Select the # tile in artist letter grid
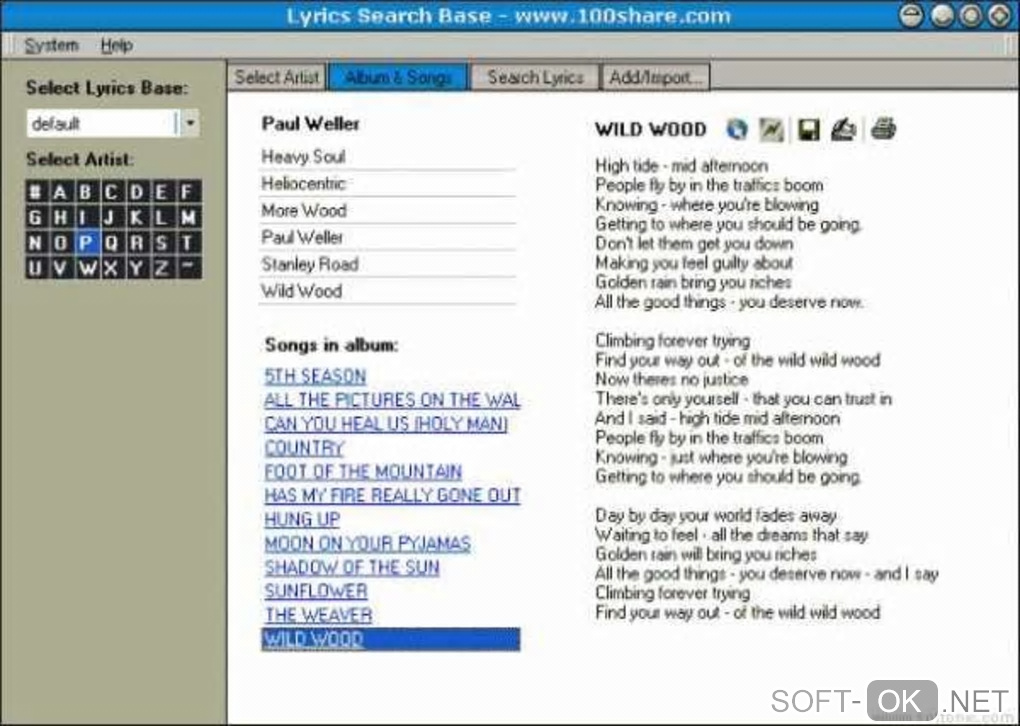This screenshot has height=726, width=1020. point(36,192)
